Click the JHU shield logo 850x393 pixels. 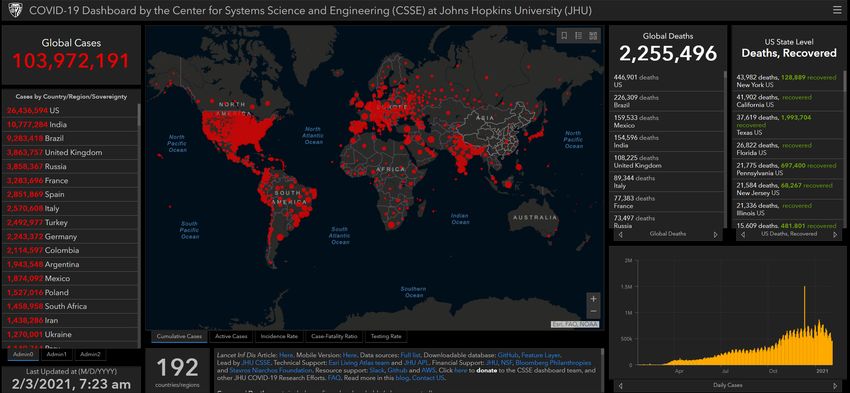(15, 10)
